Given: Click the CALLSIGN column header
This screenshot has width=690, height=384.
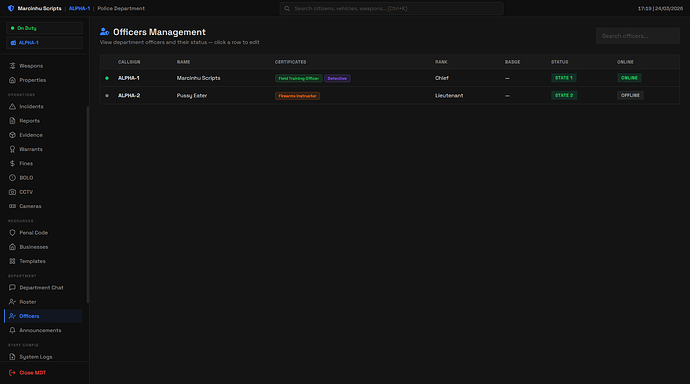Looking at the screenshot, I should pyautogui.click(x=129, y=62).
